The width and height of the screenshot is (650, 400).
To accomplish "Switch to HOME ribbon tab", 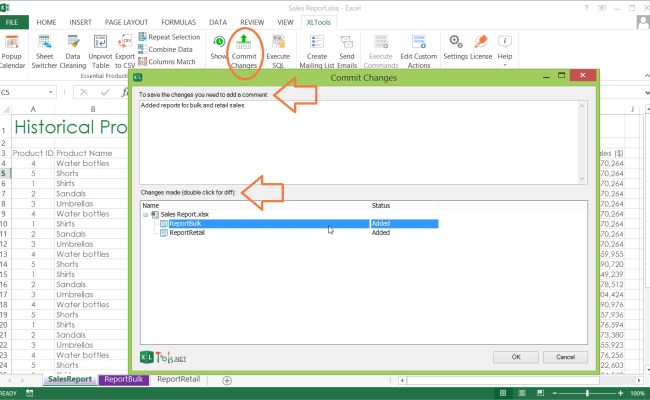I will [46, 22].
